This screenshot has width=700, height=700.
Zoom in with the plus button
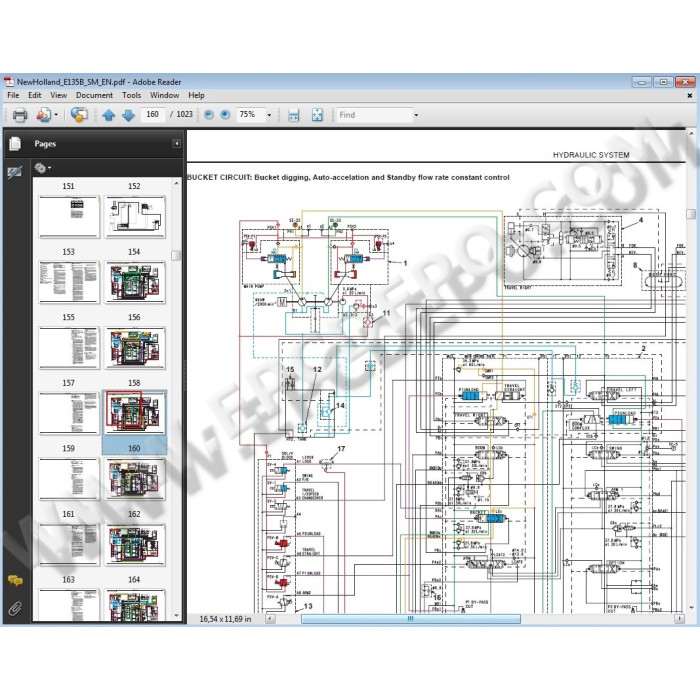click(x=225, y=115)
